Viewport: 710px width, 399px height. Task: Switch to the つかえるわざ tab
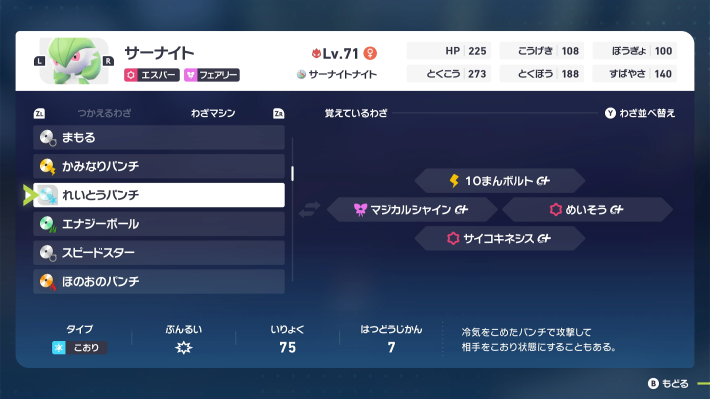tap(104, 113)
